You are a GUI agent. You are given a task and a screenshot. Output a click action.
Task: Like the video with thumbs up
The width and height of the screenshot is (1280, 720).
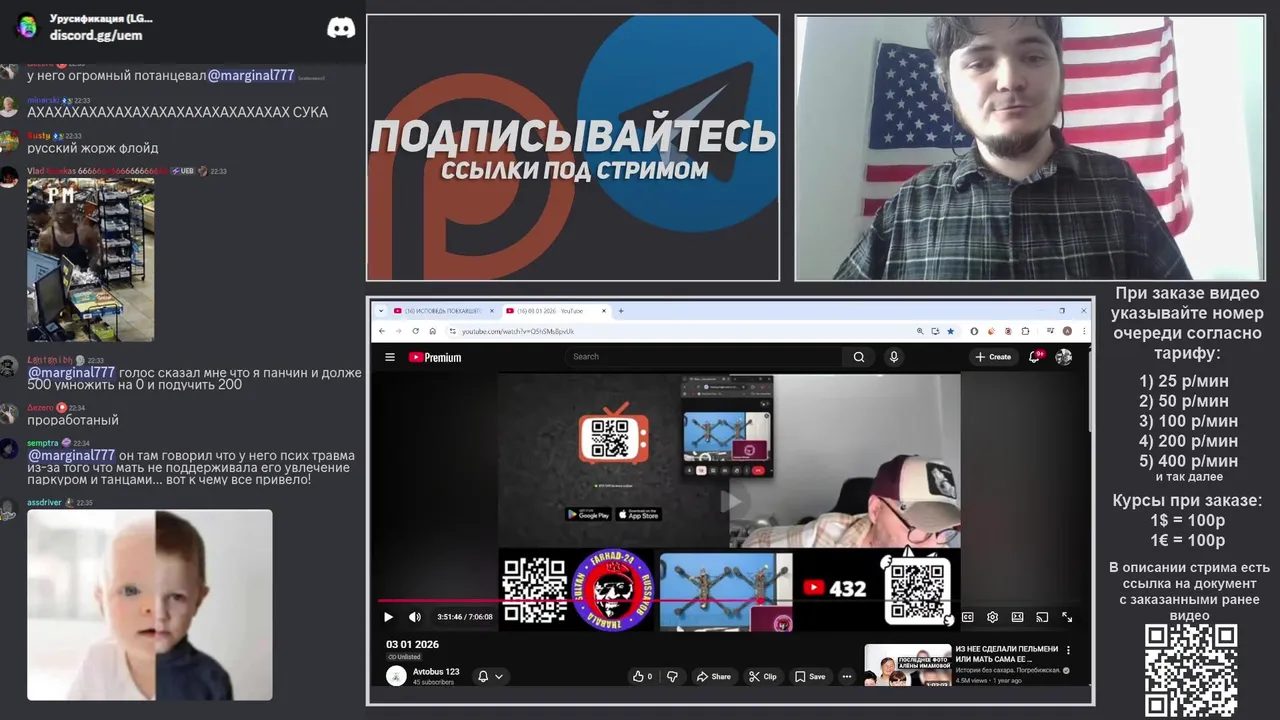pos(642,676)
